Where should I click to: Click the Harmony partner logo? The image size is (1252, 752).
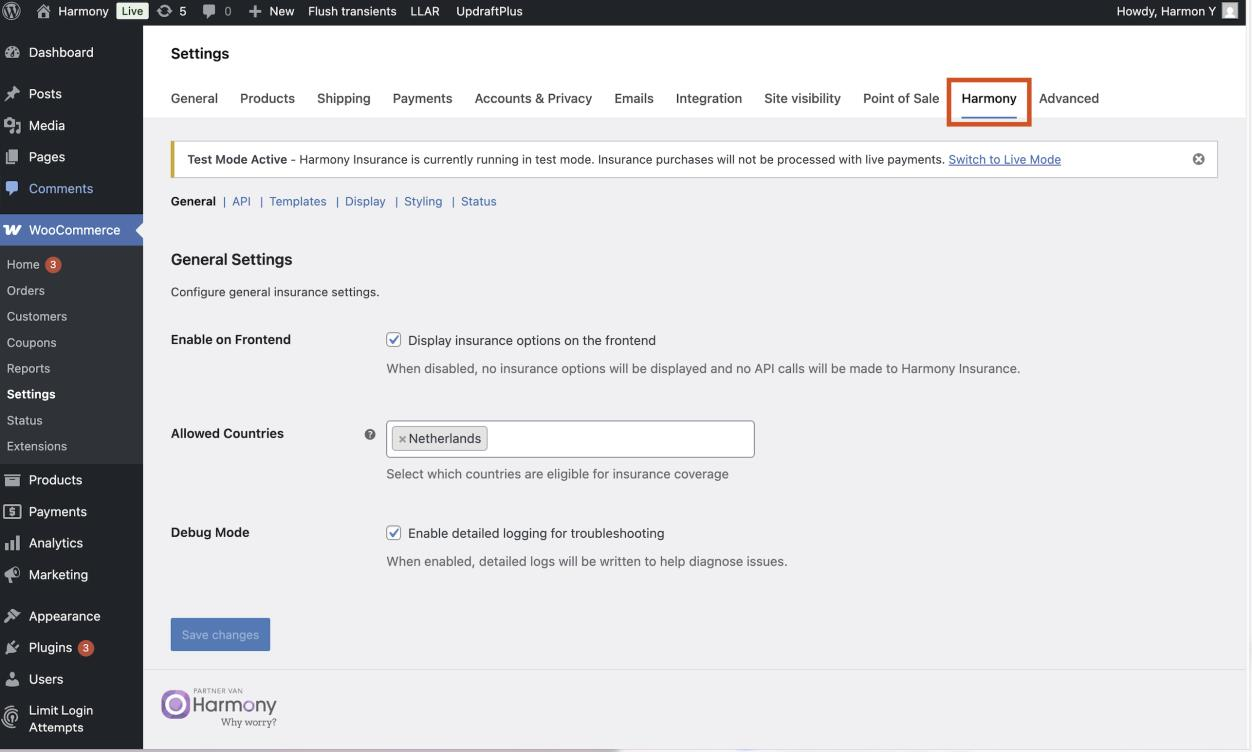pyautogui.click(x=219, y=708)
